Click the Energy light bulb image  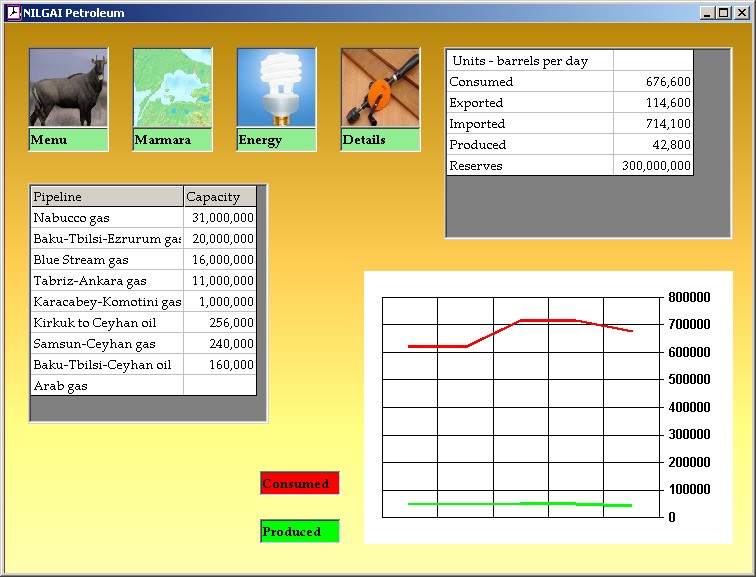coord(276,88)
